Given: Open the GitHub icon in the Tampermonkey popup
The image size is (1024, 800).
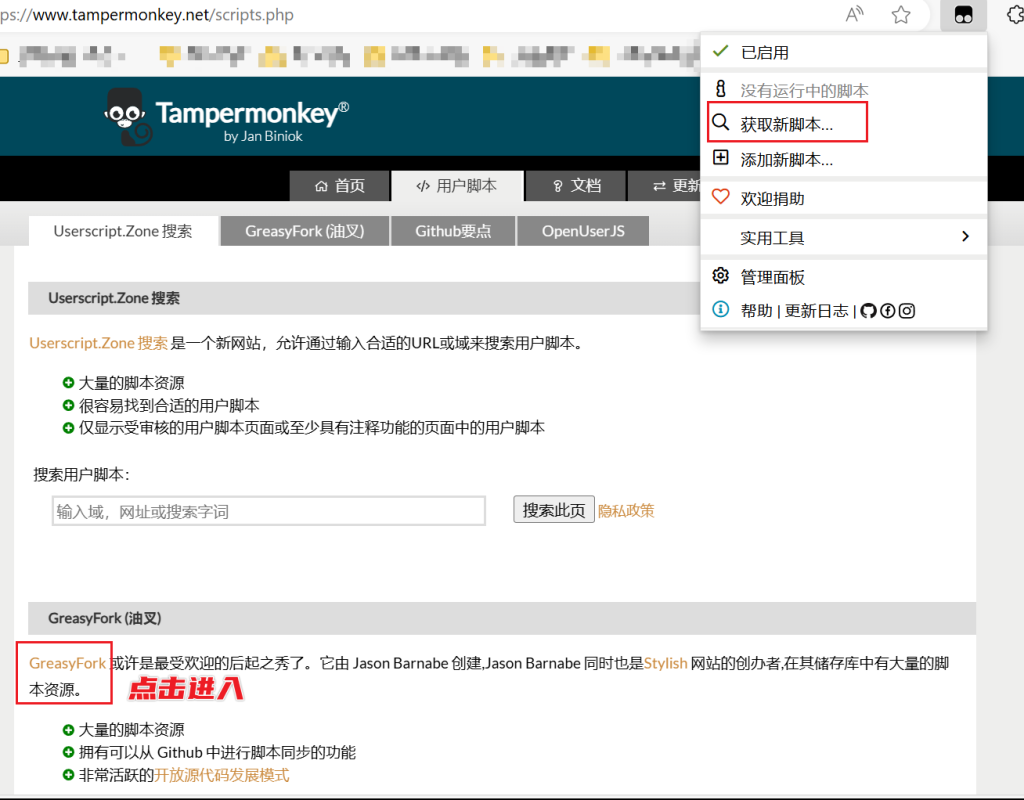Looking at the screenshot, I should (868, 311).
